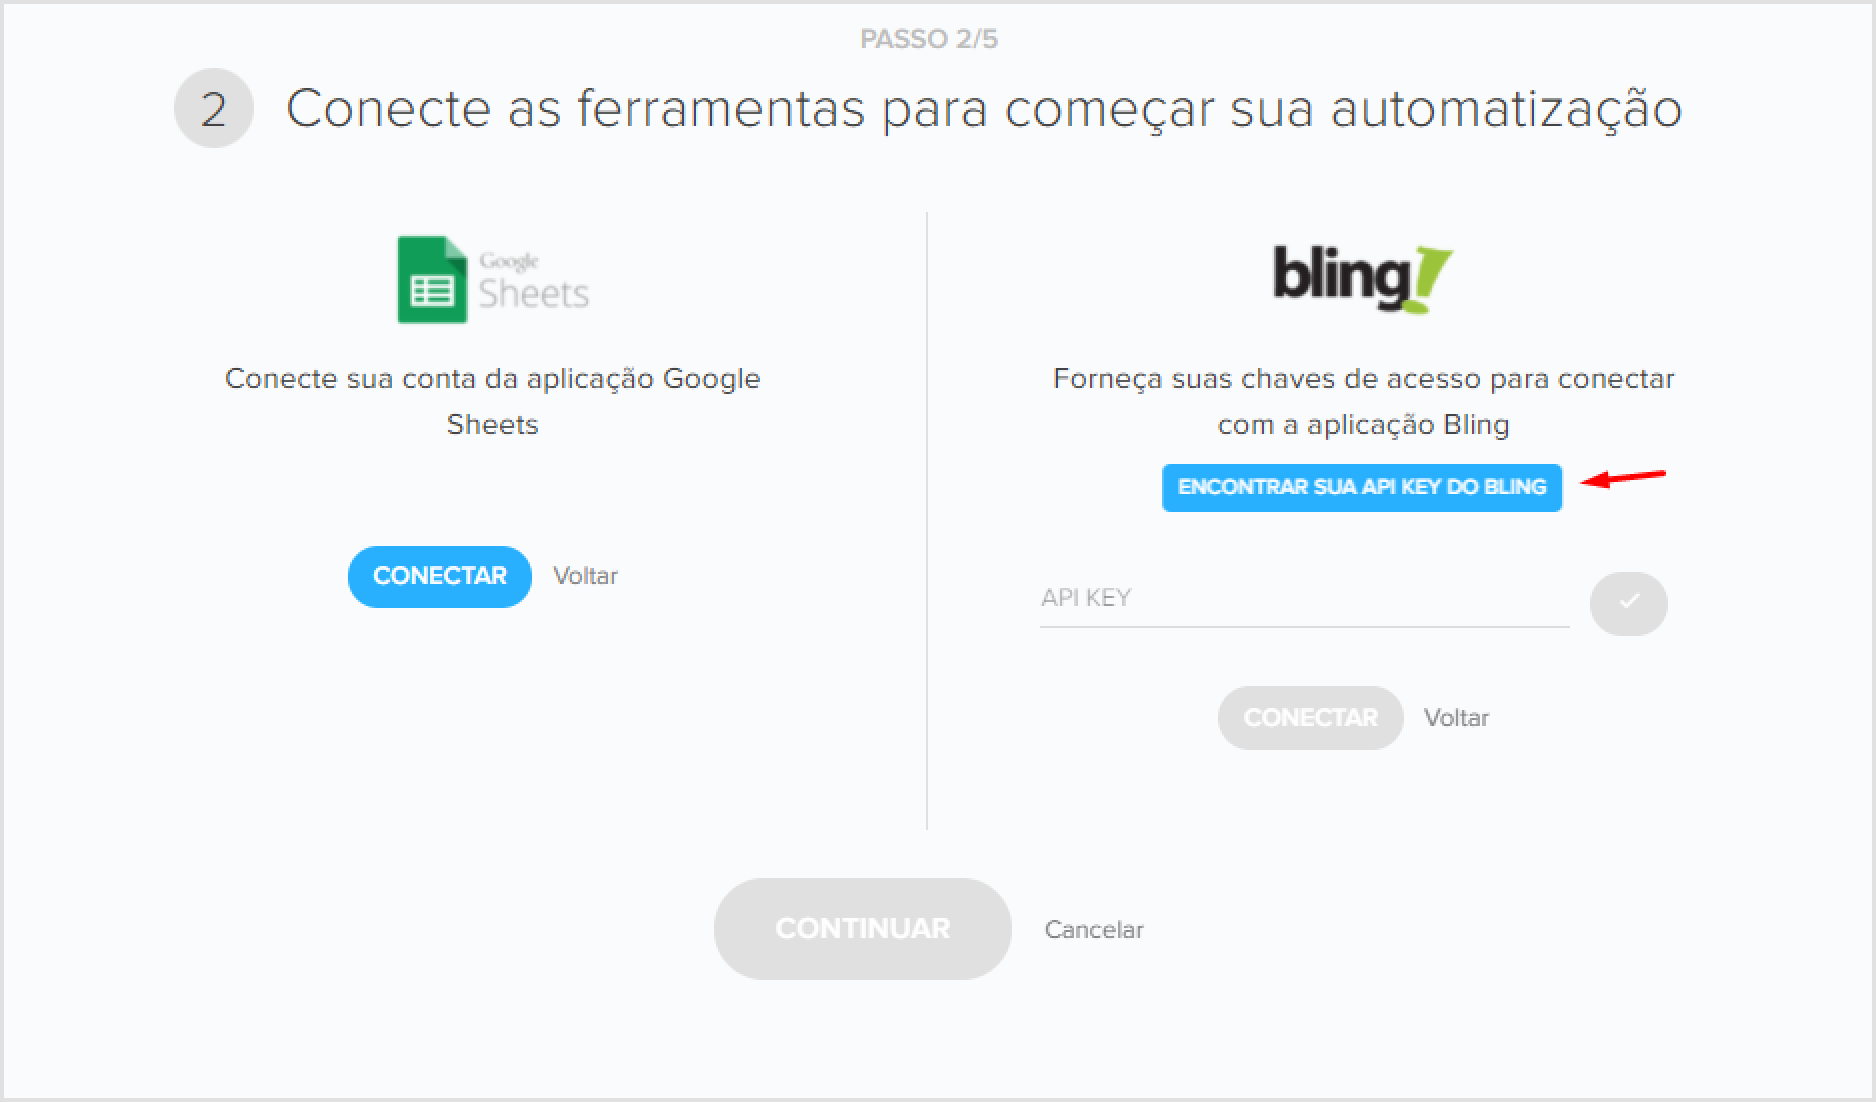
Task: Click Voltar next to Bling Conectar
Action: point(1456,718)
